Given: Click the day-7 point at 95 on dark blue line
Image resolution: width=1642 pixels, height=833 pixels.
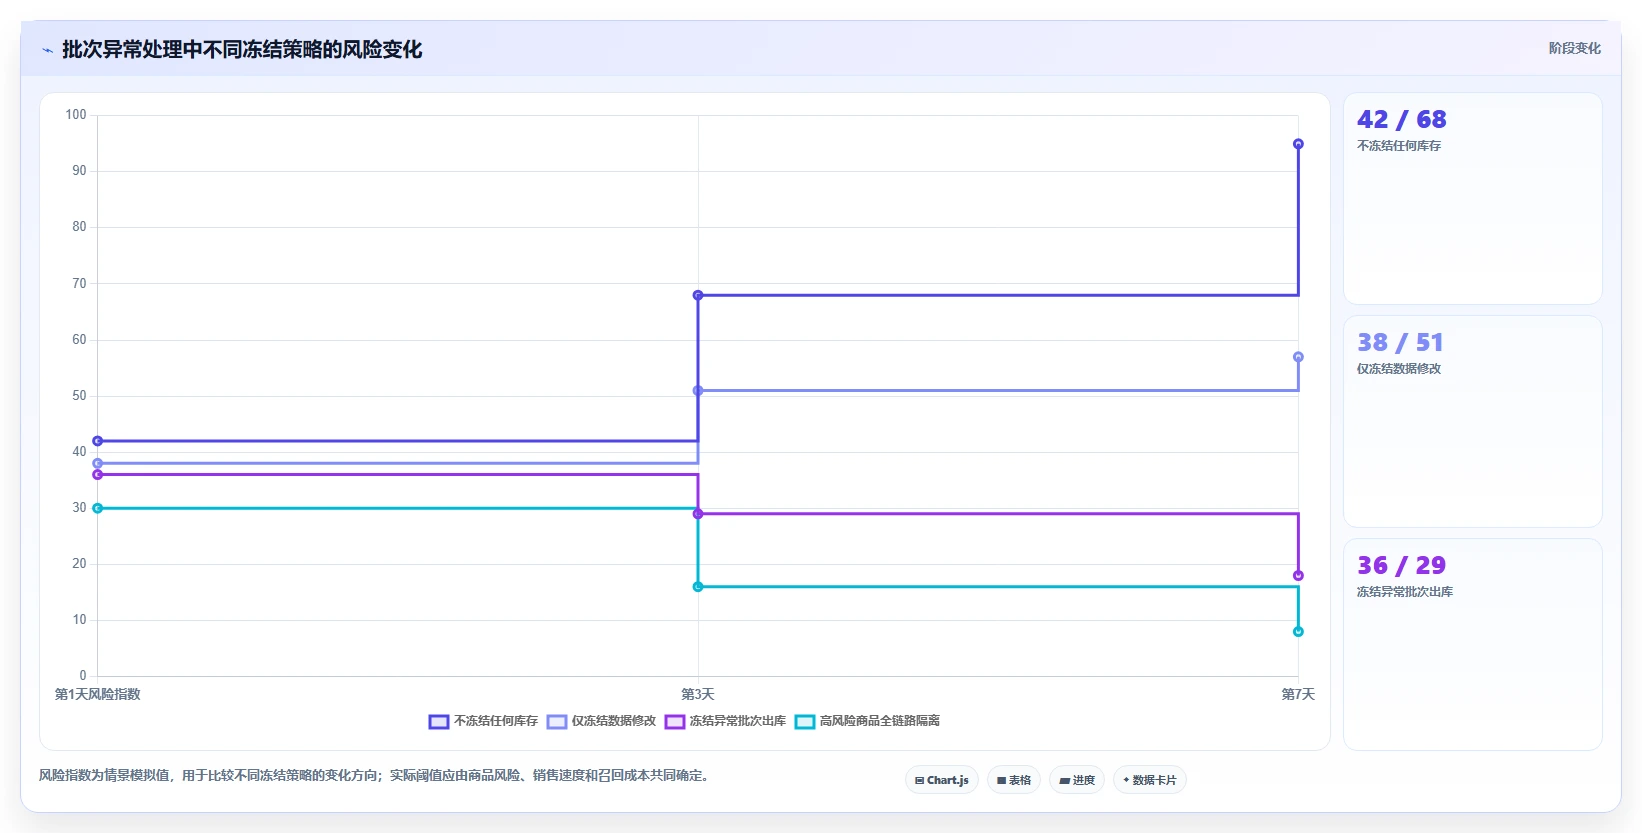Looking at the screenshot, I should [1298, 144].
